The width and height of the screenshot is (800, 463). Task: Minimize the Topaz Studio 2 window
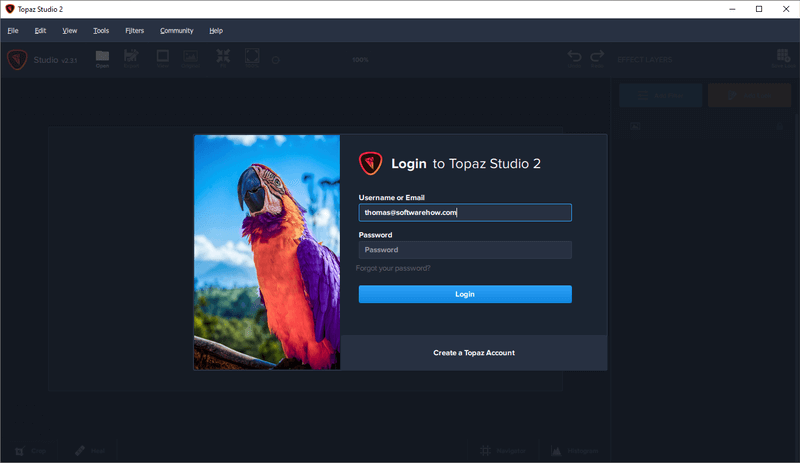coord(732,9)
